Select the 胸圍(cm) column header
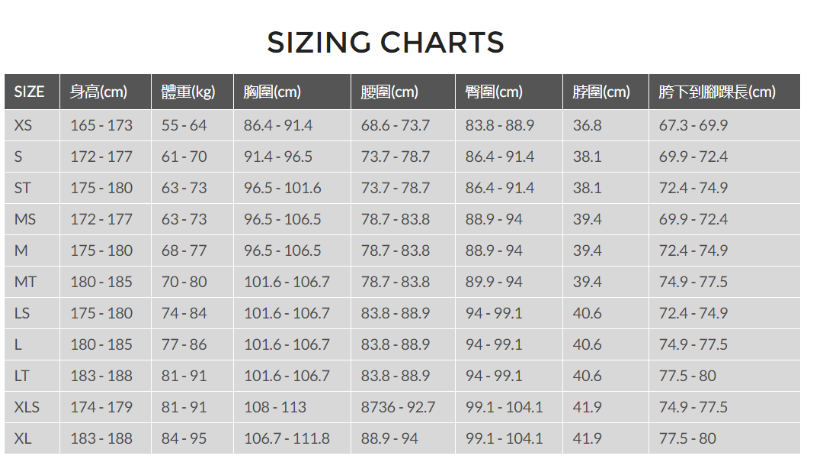 [292, 91]
